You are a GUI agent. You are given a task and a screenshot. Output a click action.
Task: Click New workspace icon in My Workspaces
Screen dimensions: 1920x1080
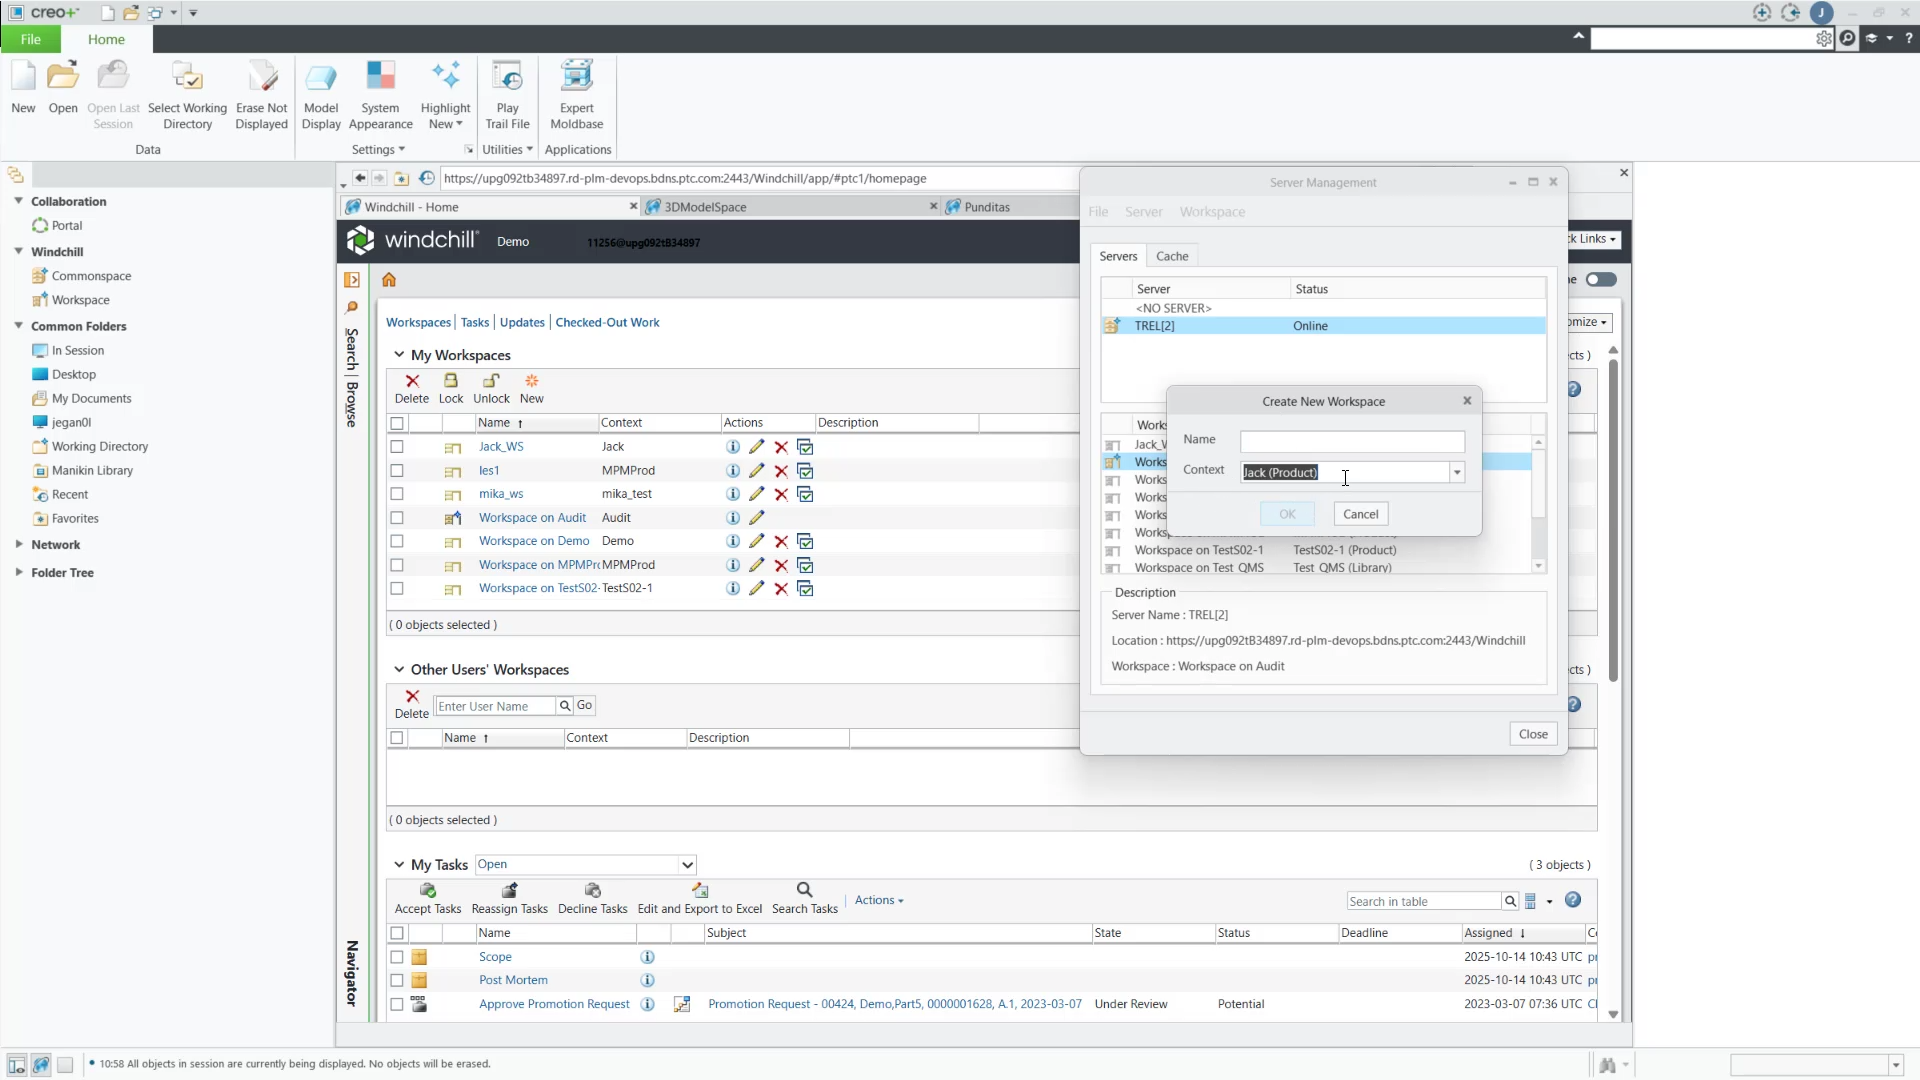click(532, 381)
